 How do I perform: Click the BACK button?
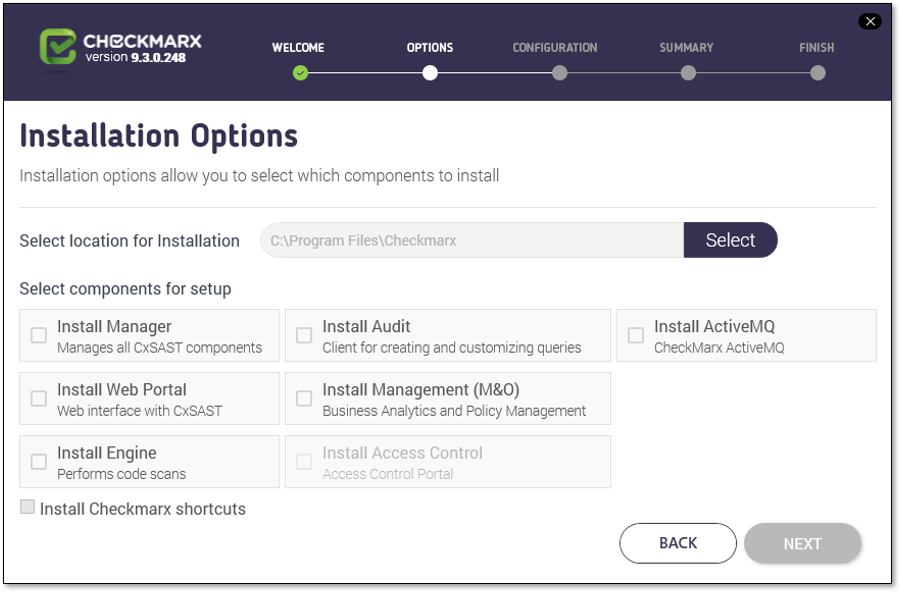click(x=678, y=544)
